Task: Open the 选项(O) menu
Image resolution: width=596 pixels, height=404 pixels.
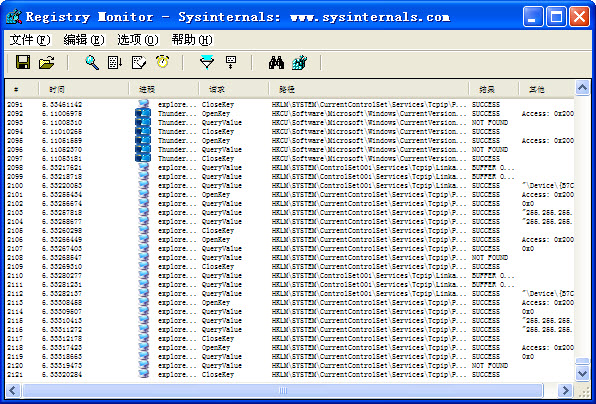Action: point(138,40)
